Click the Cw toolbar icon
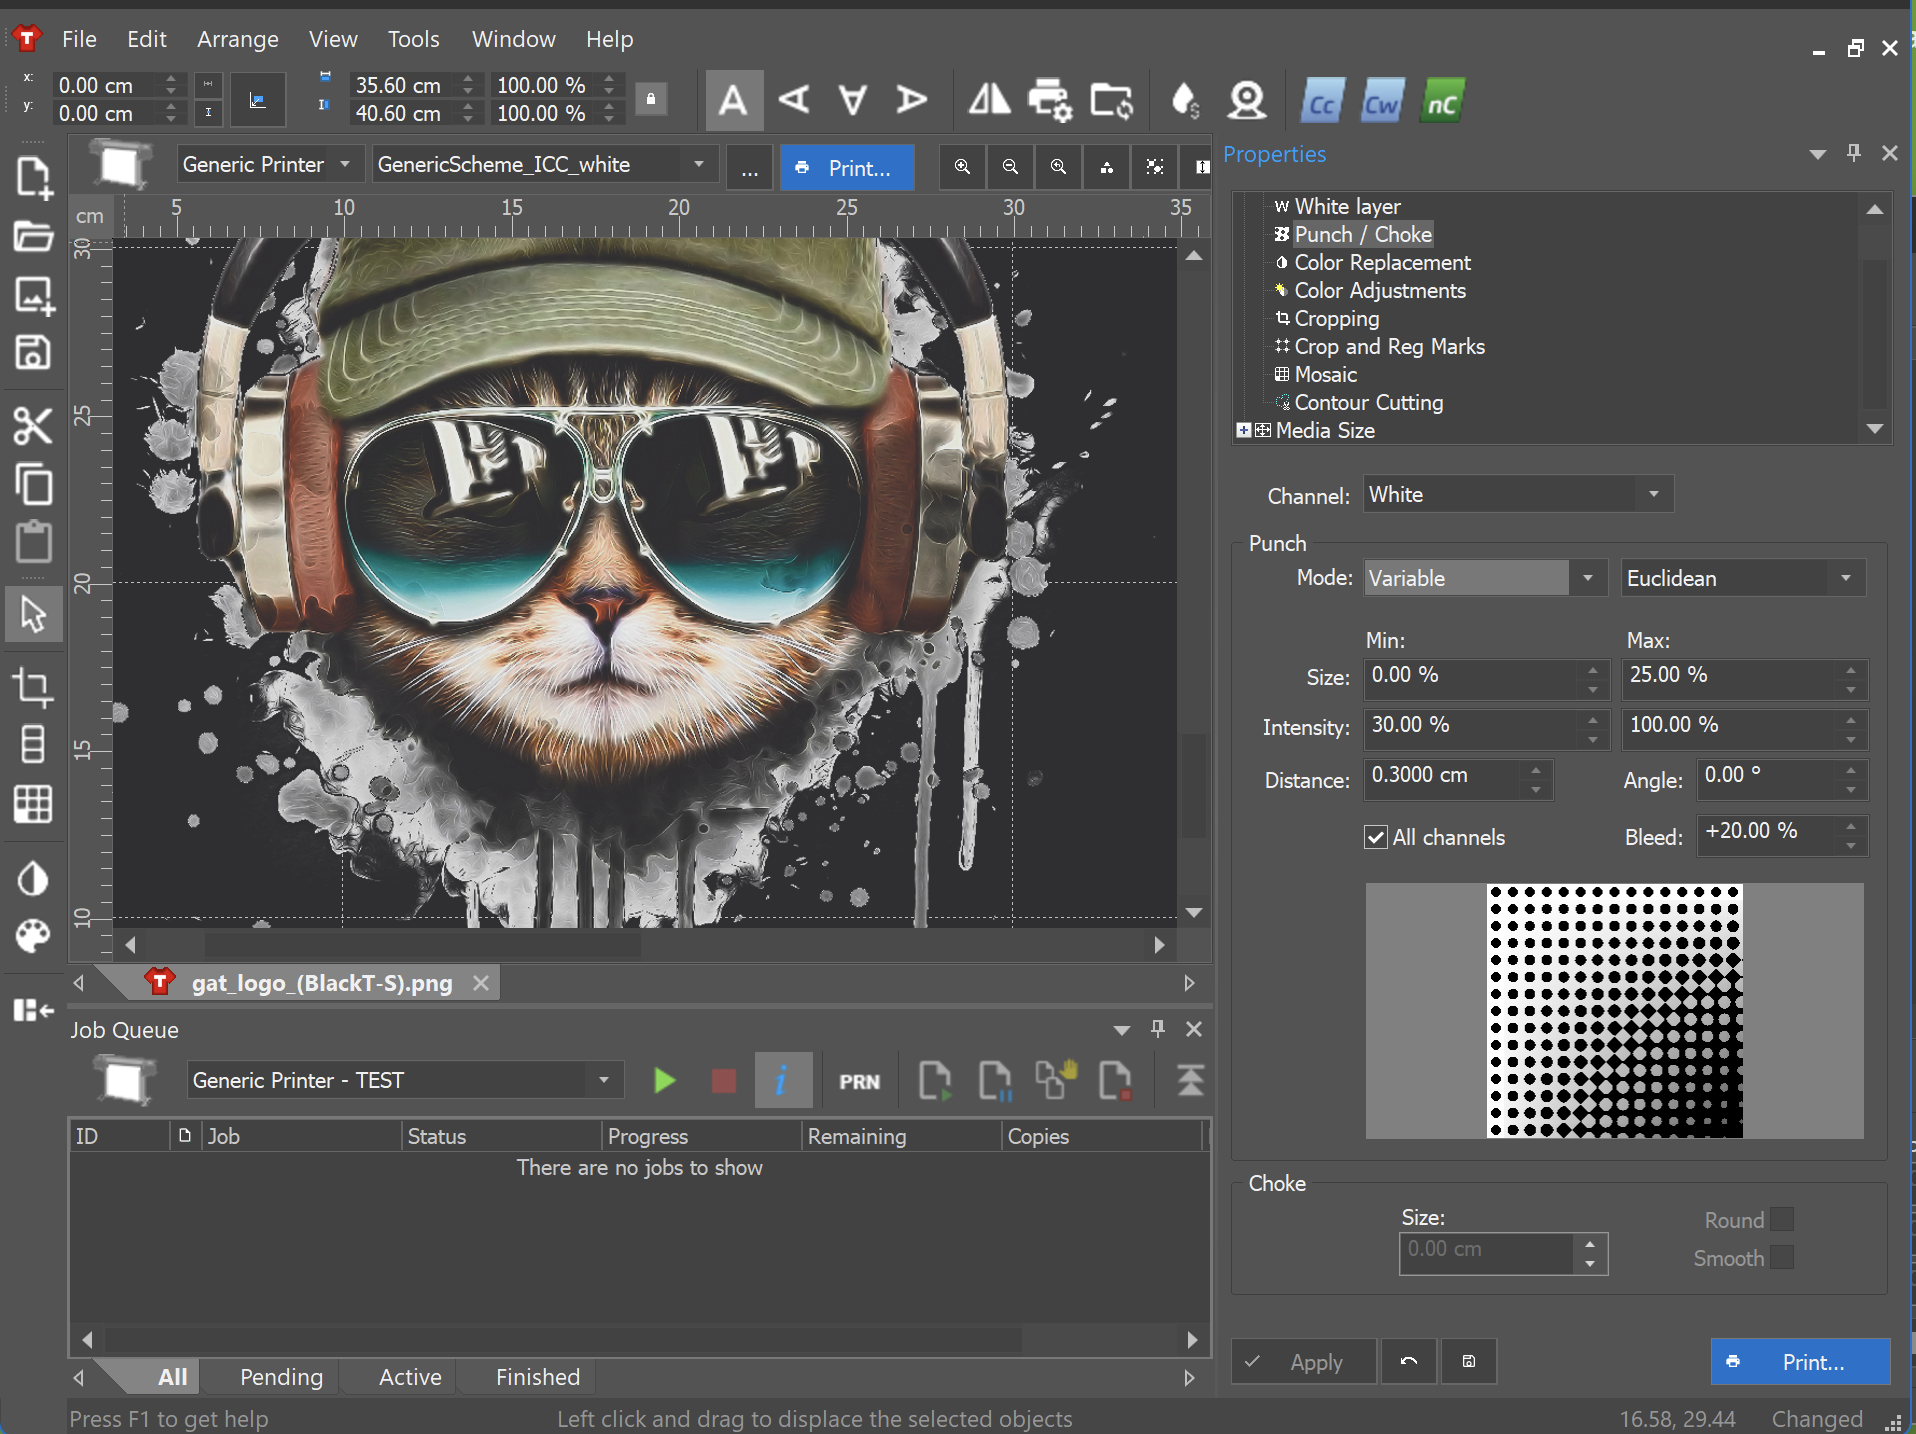Screen dimensions: 1916x1434 coord(1381,102)
